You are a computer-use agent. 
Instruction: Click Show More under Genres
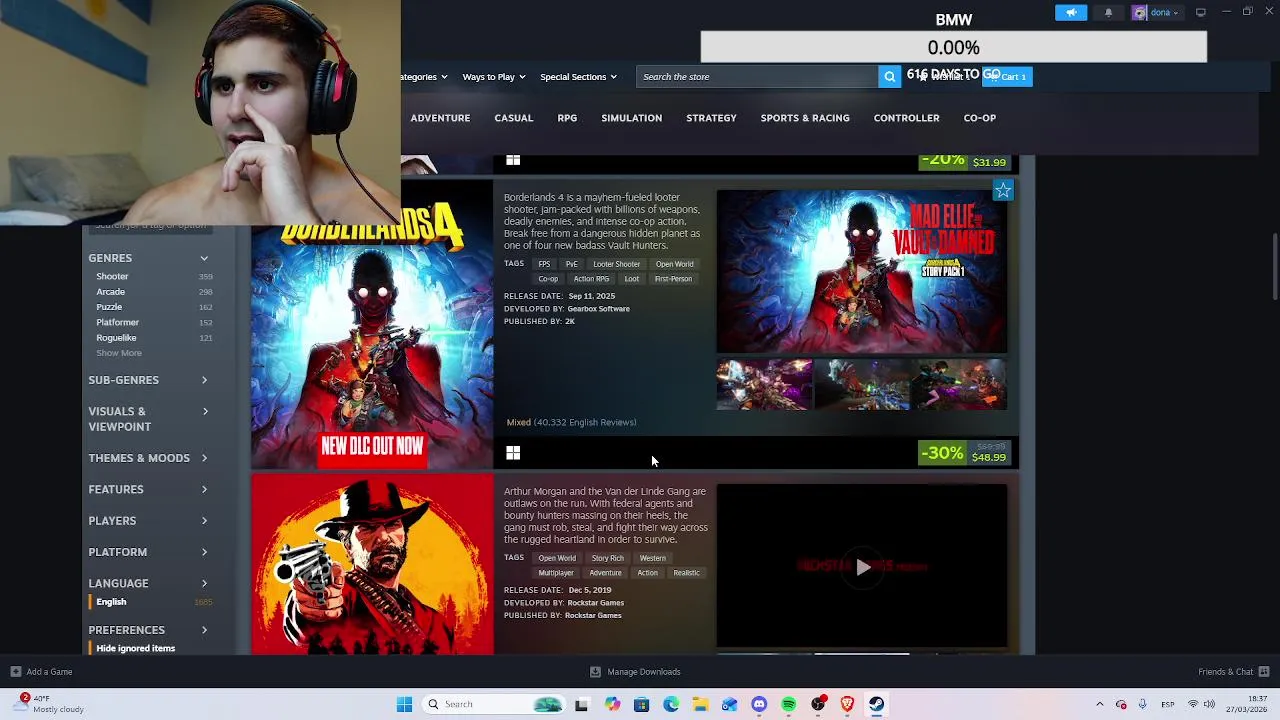[x=119, y=353]
